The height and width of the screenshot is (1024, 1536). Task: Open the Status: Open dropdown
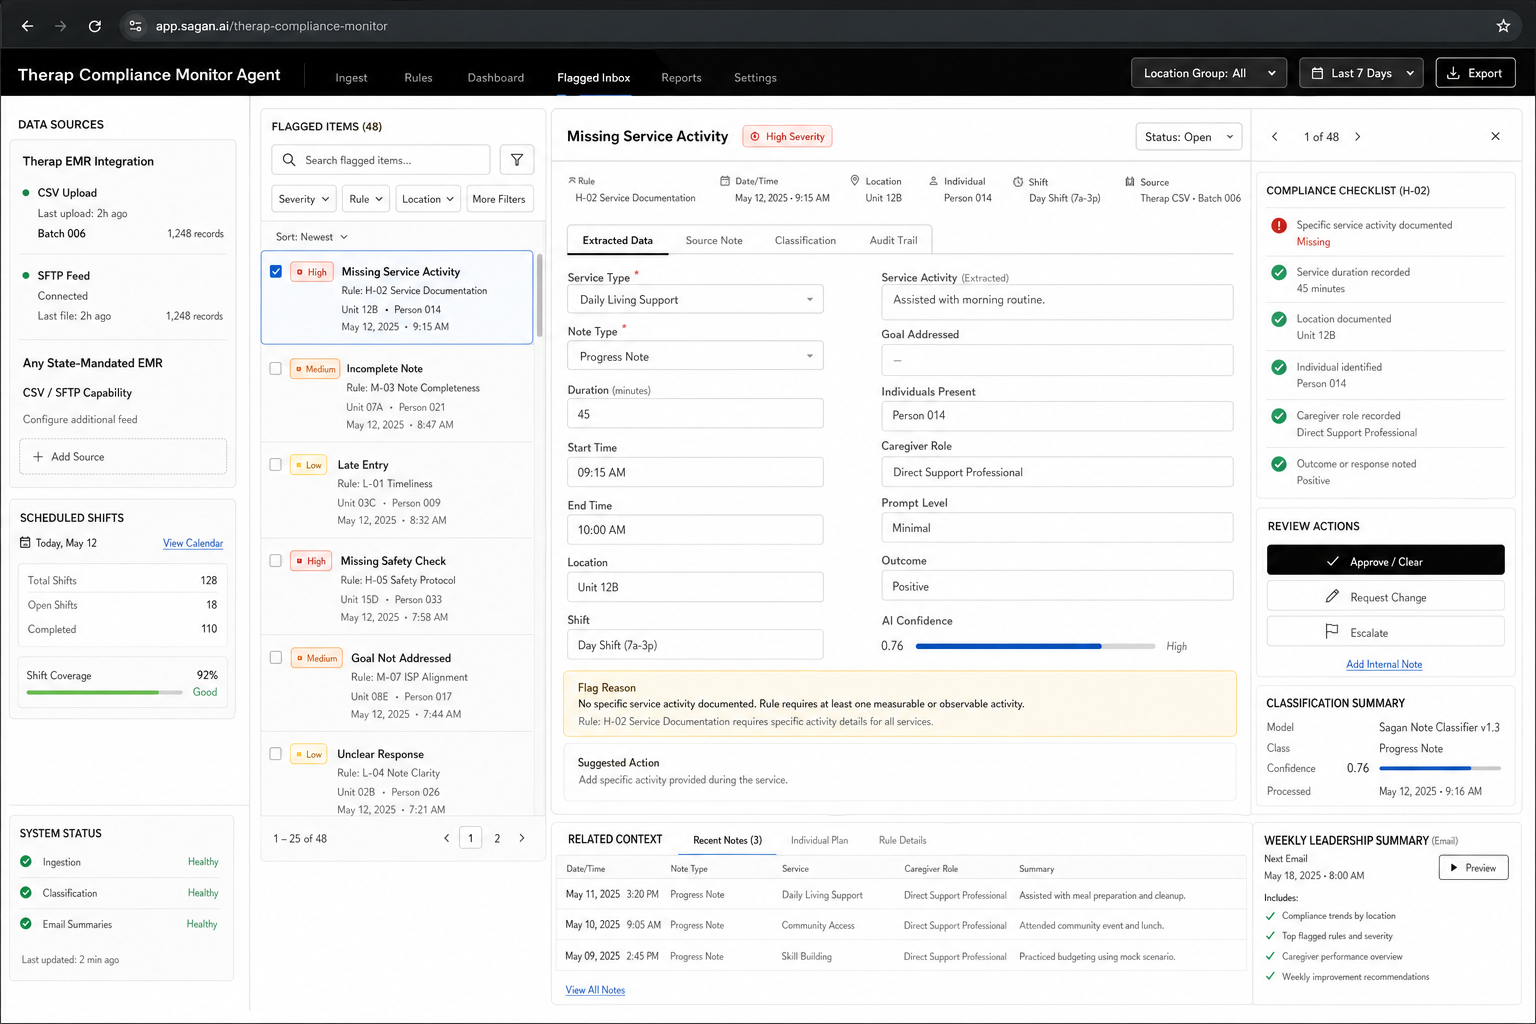pos(1188,137)
